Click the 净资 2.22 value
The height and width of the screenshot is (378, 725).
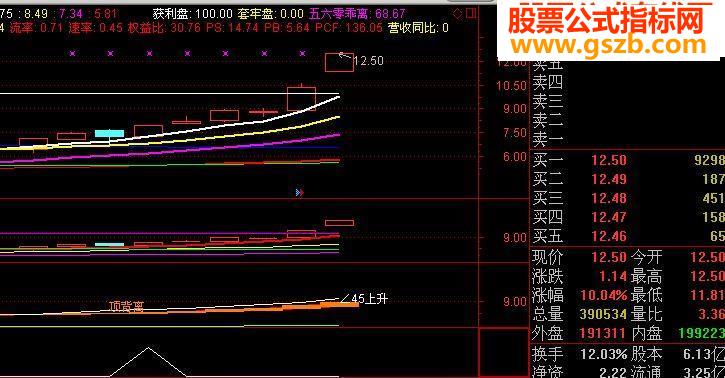613,372
